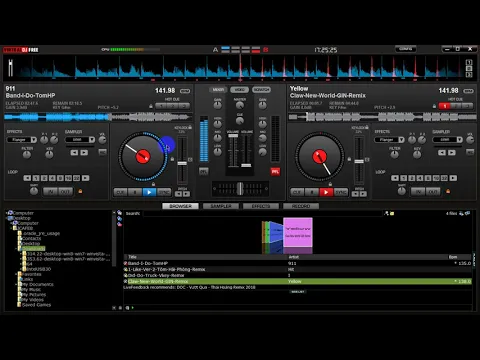Open right deck Flanger effect dropdown
Screen dimensions: 480x360
point(401,140)
